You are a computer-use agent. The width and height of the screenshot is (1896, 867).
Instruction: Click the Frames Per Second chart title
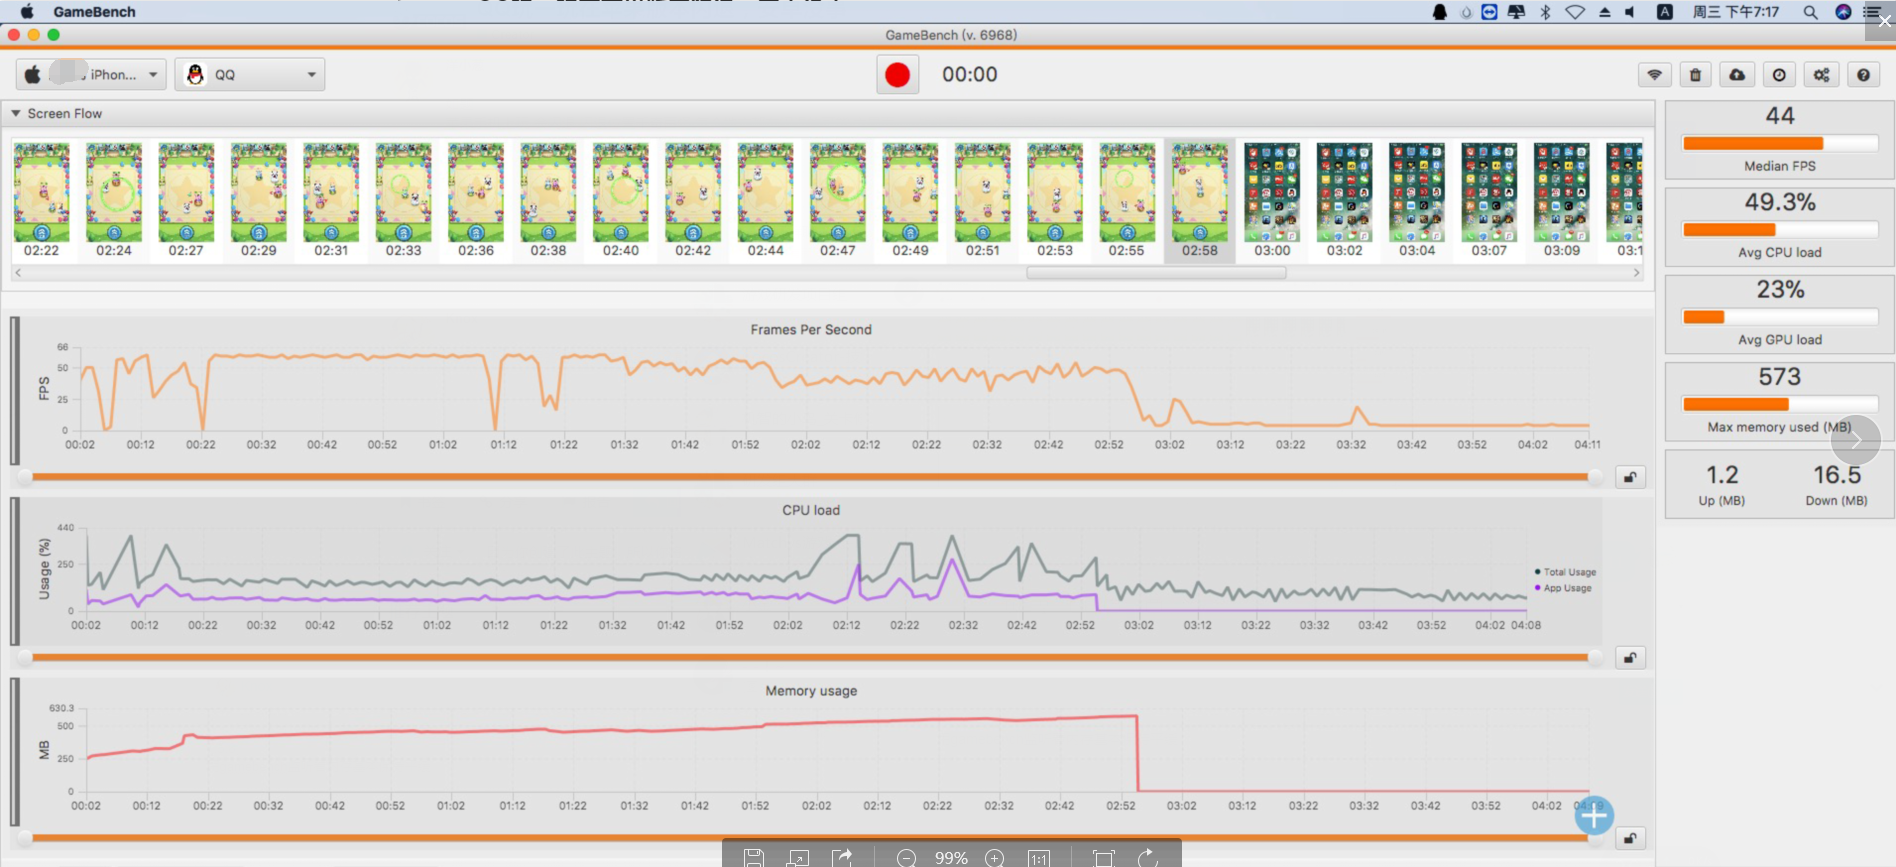[x=811, y=330]
